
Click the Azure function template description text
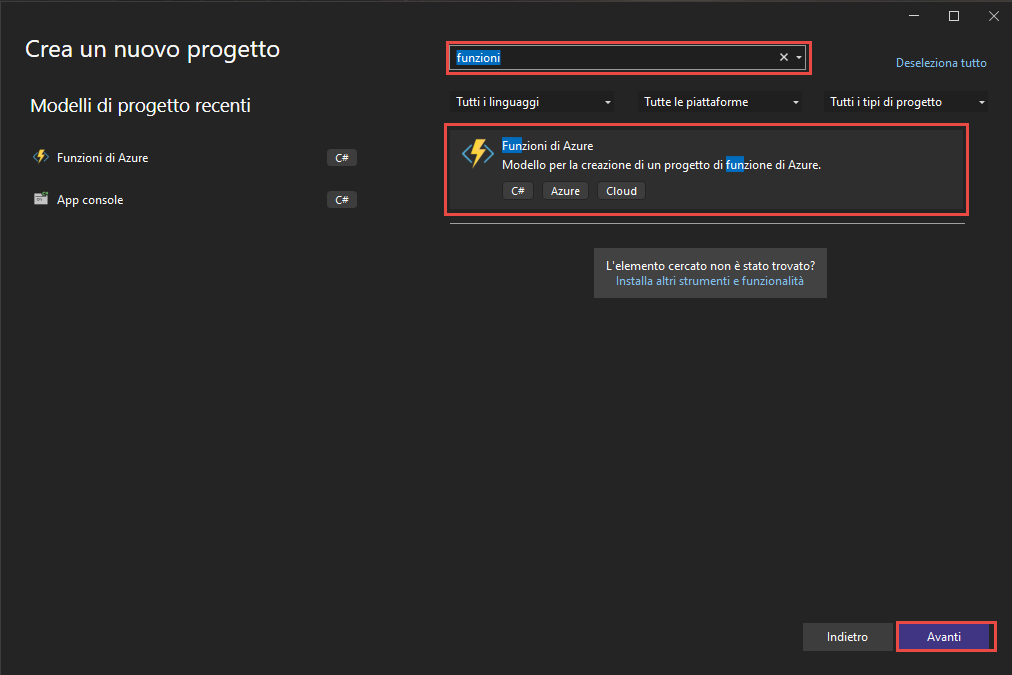pos(661,165)
